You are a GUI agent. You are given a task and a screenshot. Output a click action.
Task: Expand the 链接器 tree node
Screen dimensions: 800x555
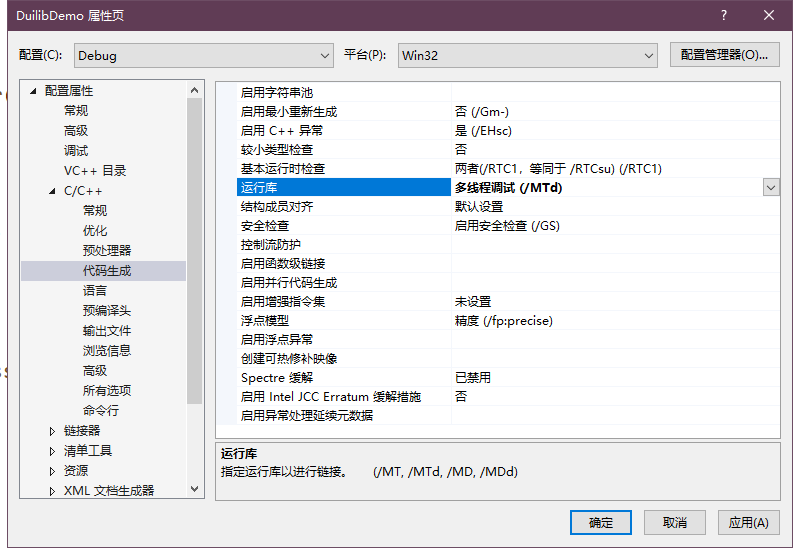coord(52,431)
